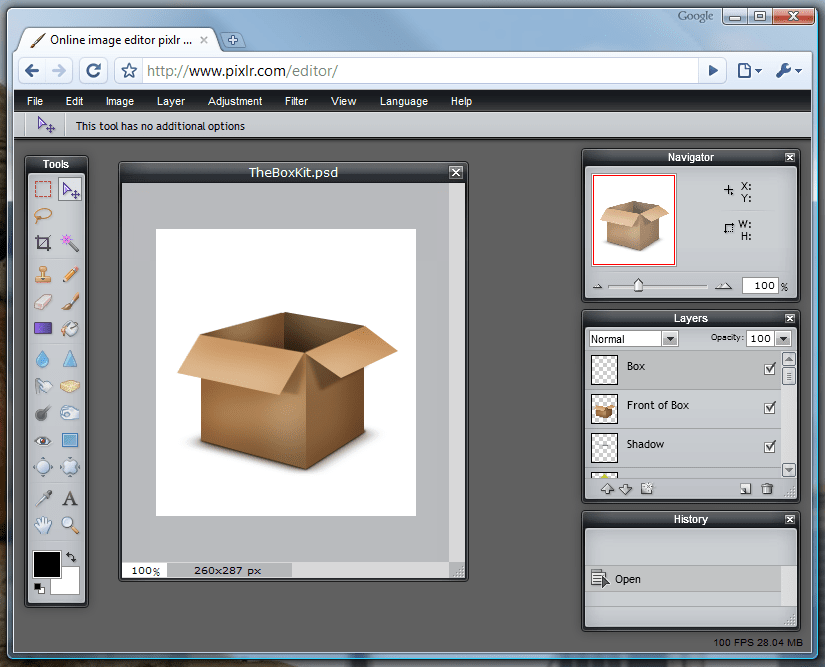
Task: Choose the Magic Wand tool
Action: (69, 242)
